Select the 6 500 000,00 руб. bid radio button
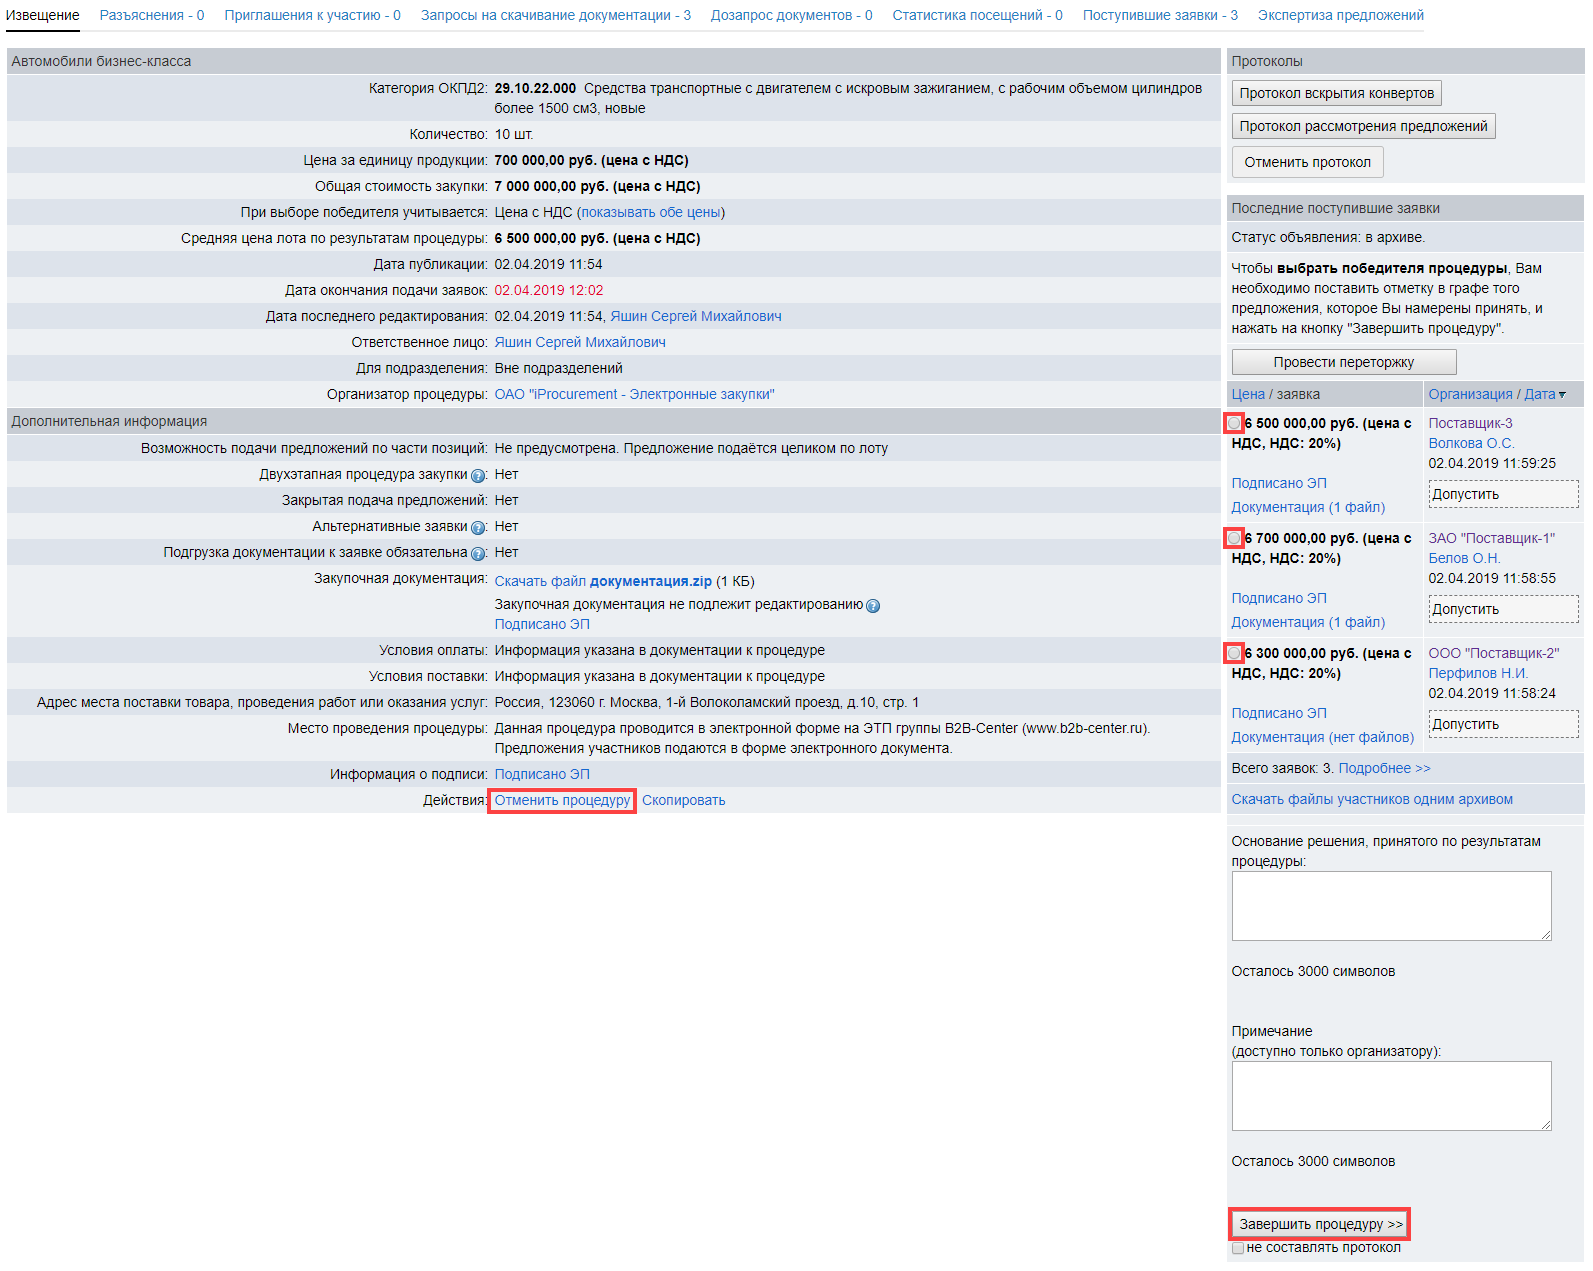 coord(1234,424)
